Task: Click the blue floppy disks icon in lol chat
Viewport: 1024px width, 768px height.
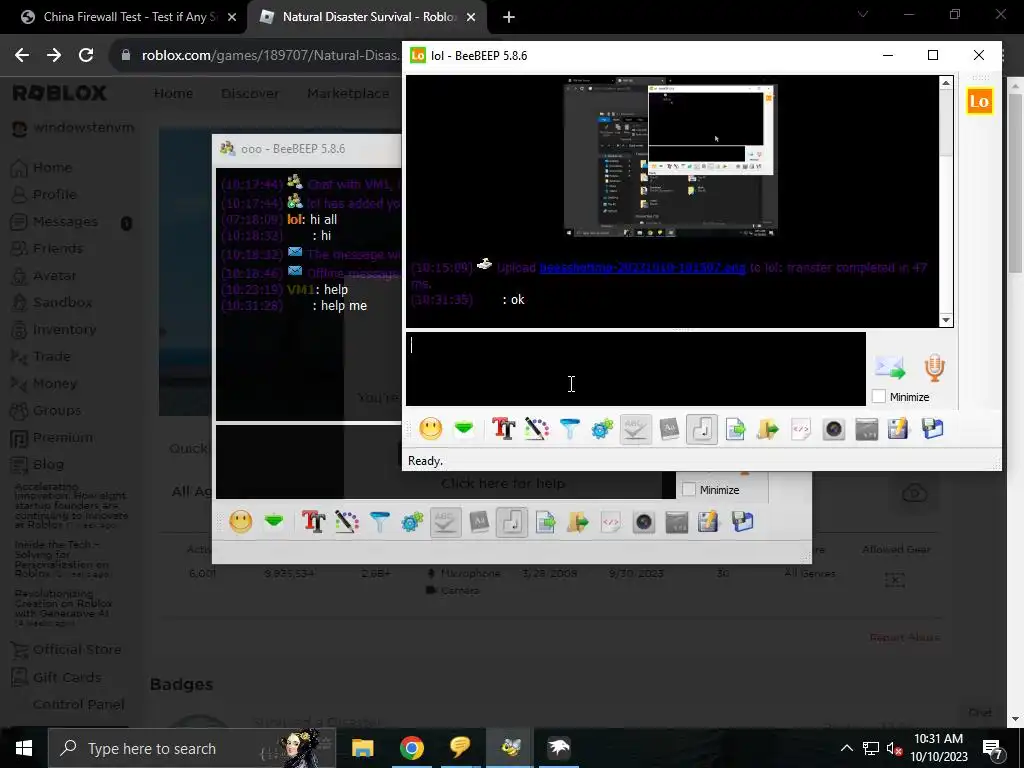Action: coord(933,429)
